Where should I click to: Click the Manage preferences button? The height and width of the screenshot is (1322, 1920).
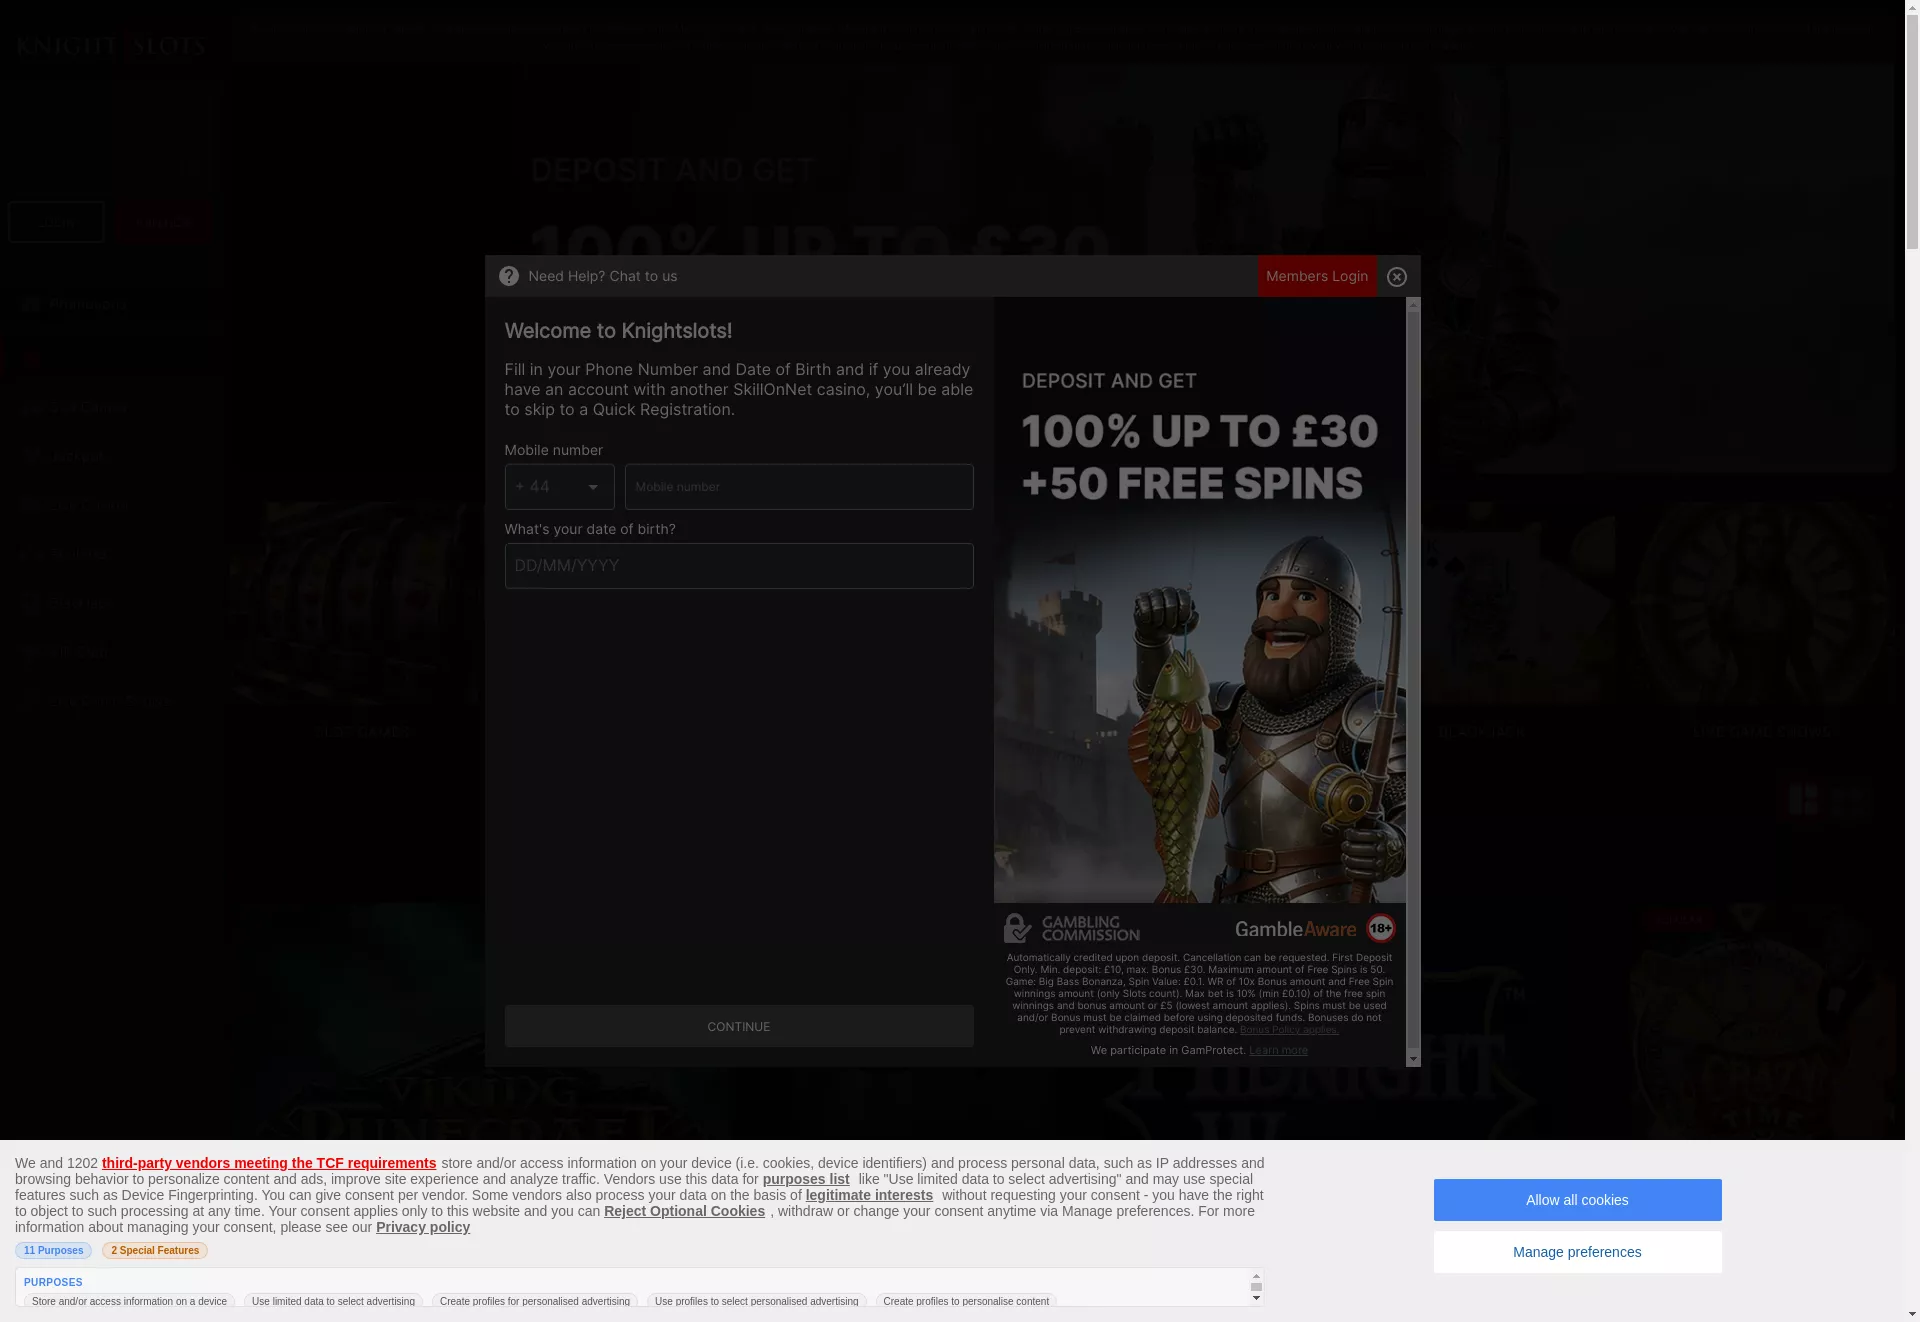1577,1252
